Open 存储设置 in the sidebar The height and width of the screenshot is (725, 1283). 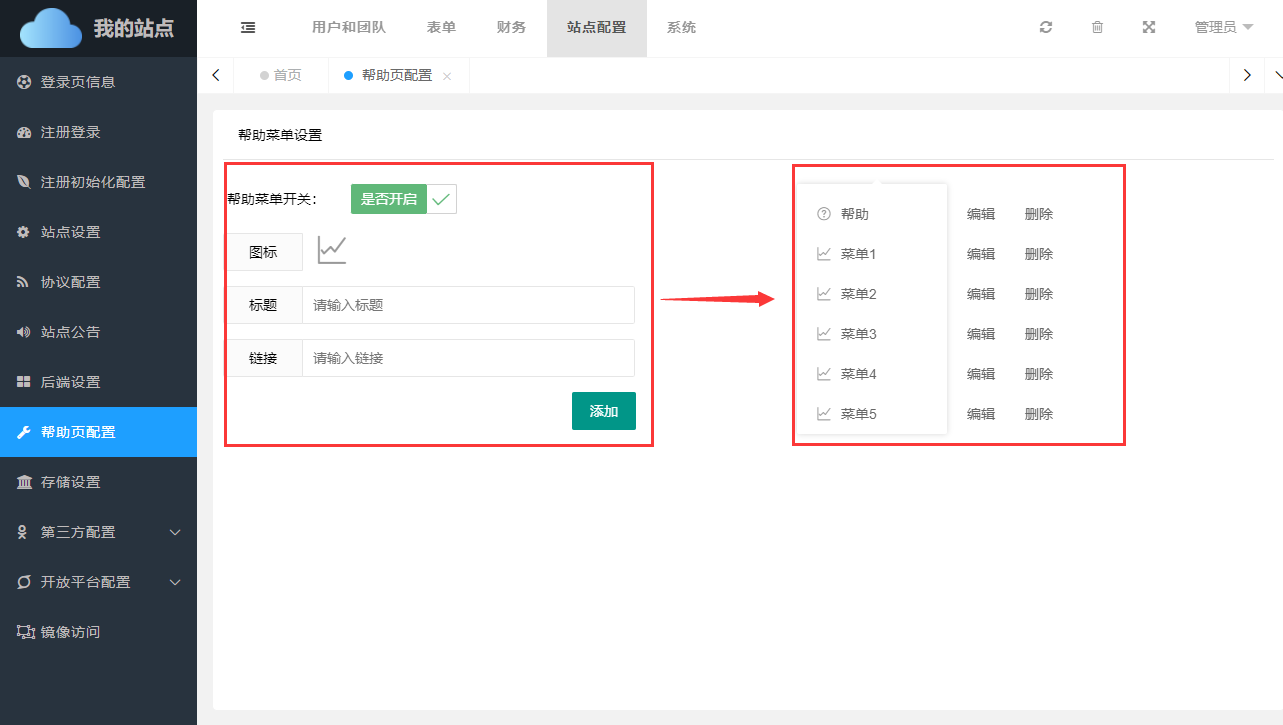tap(98, 482)
